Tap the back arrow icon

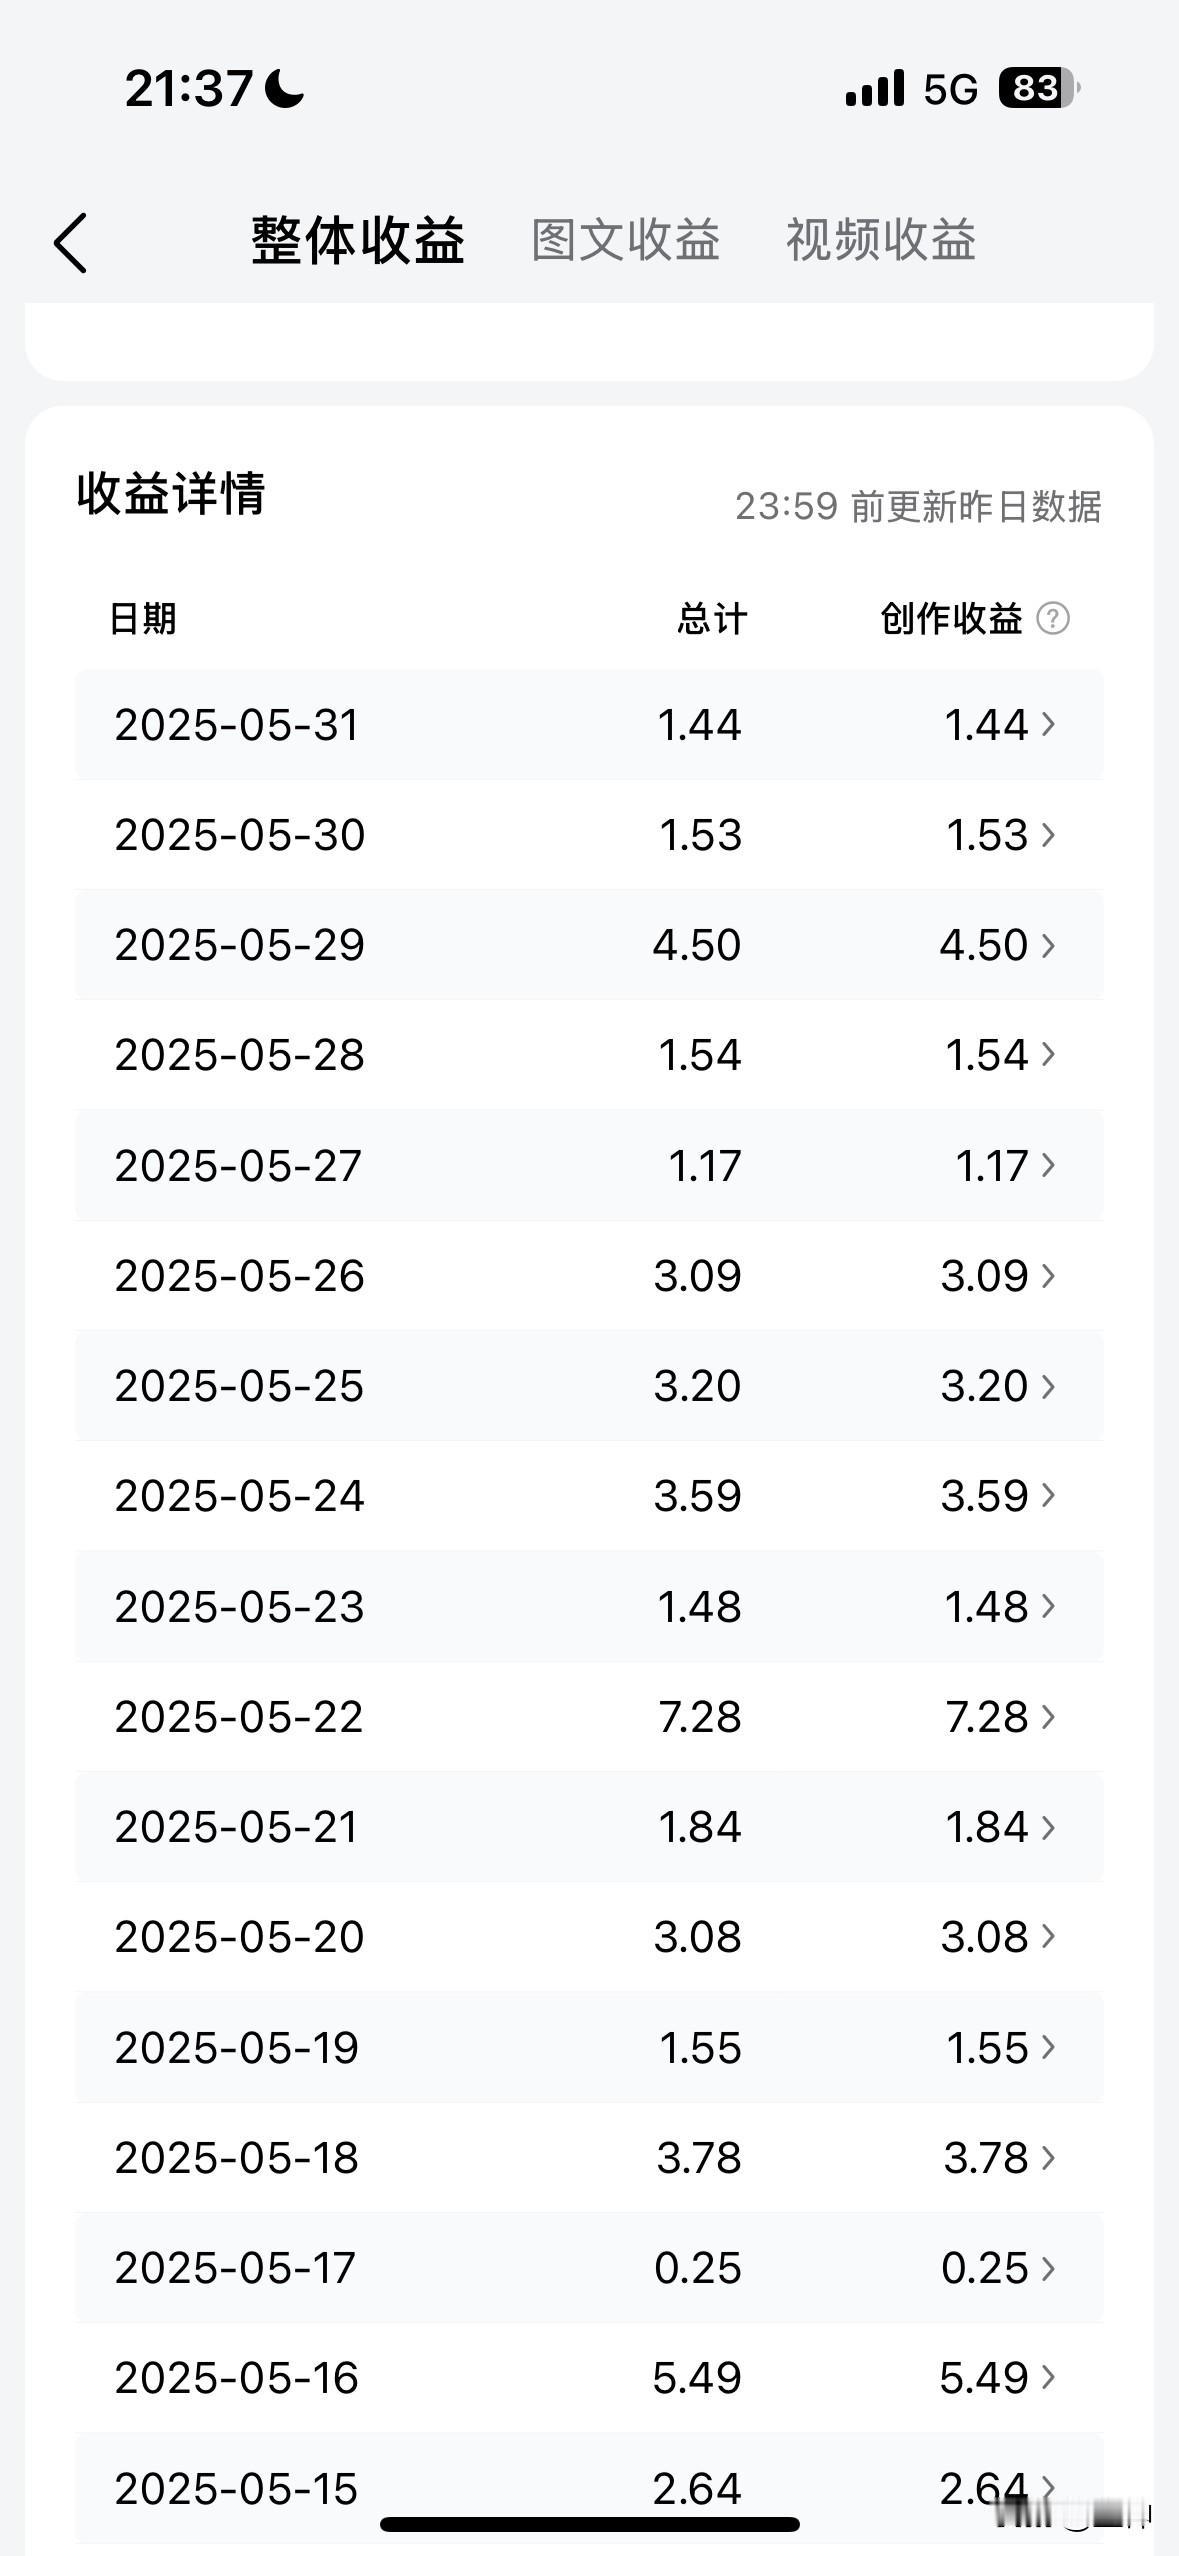point(70,242)
